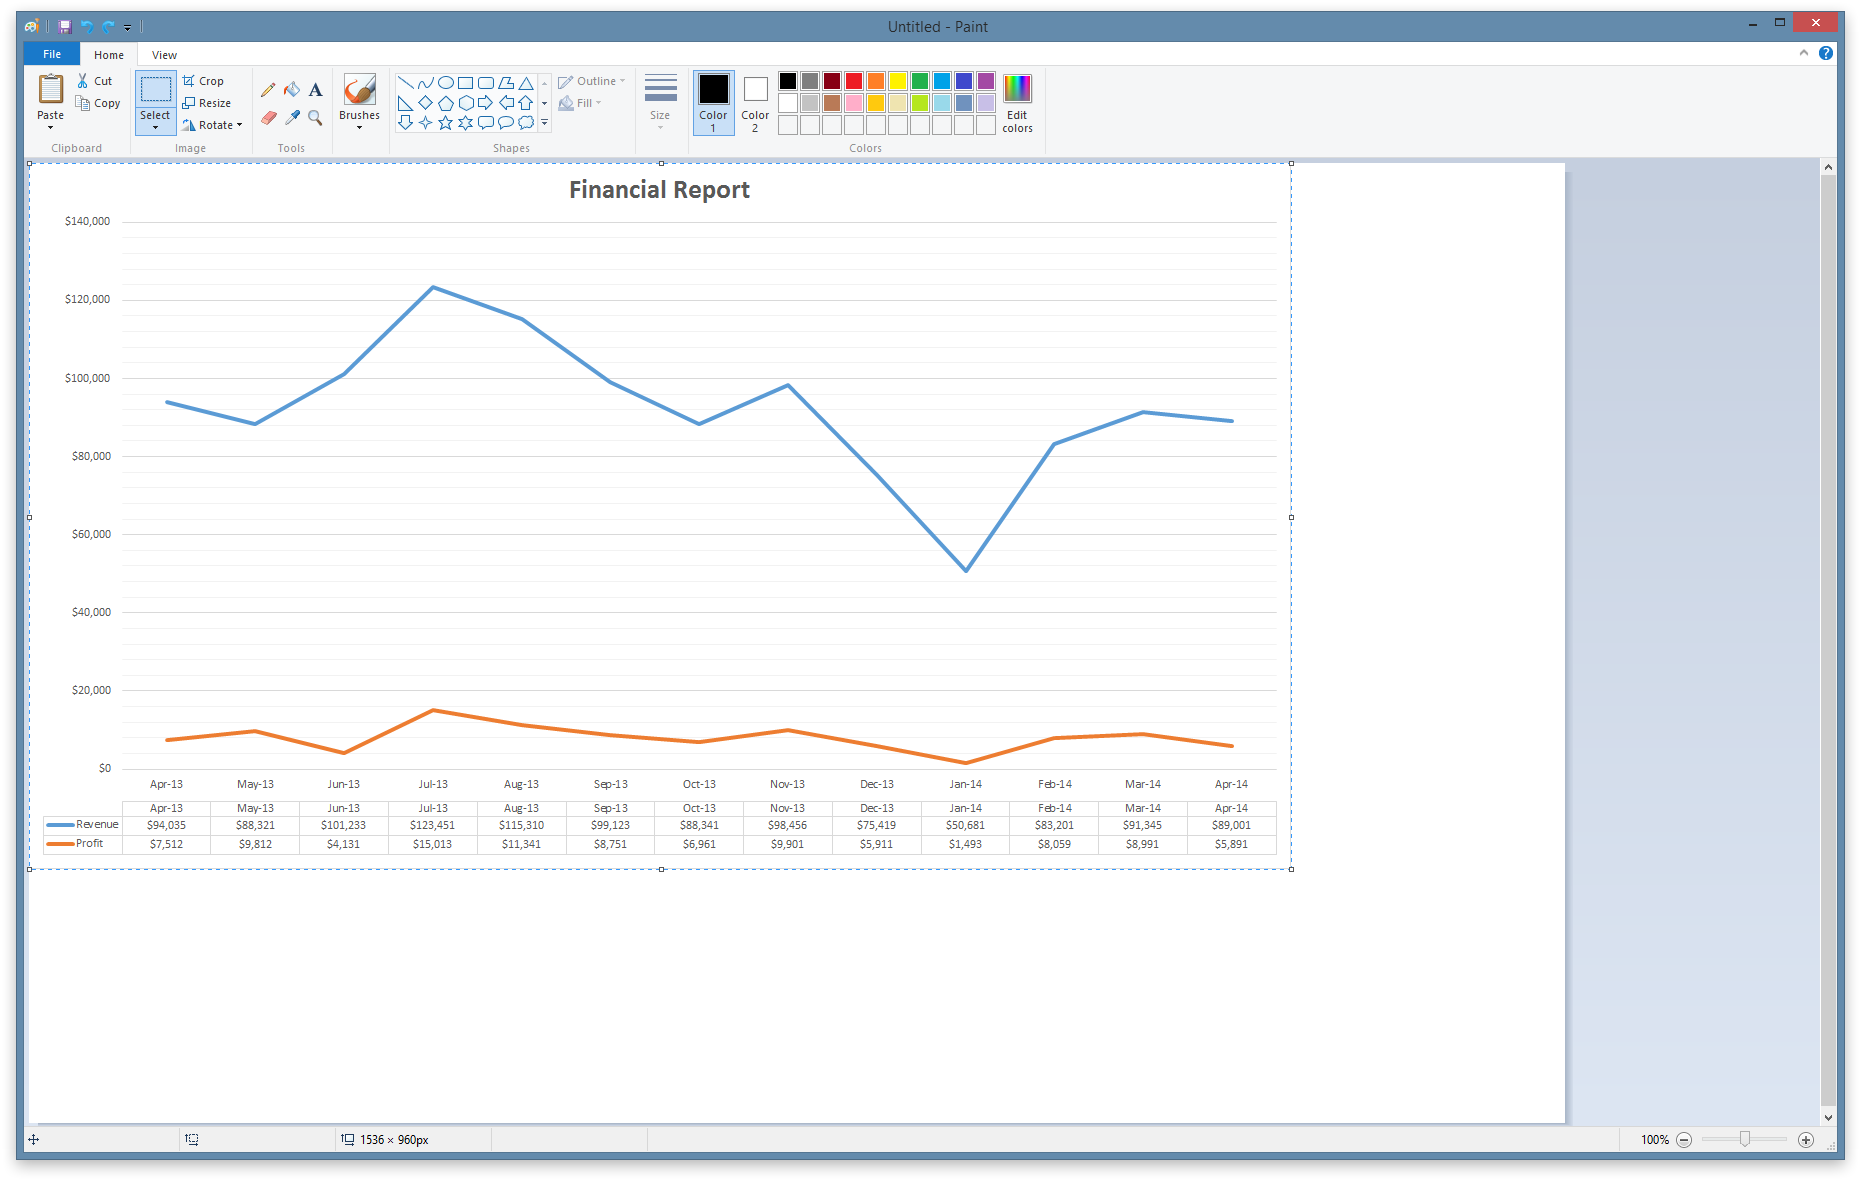Choose the Line shape
The height and width of the screenshot is (1181, 1861).
tap(406, 83)
